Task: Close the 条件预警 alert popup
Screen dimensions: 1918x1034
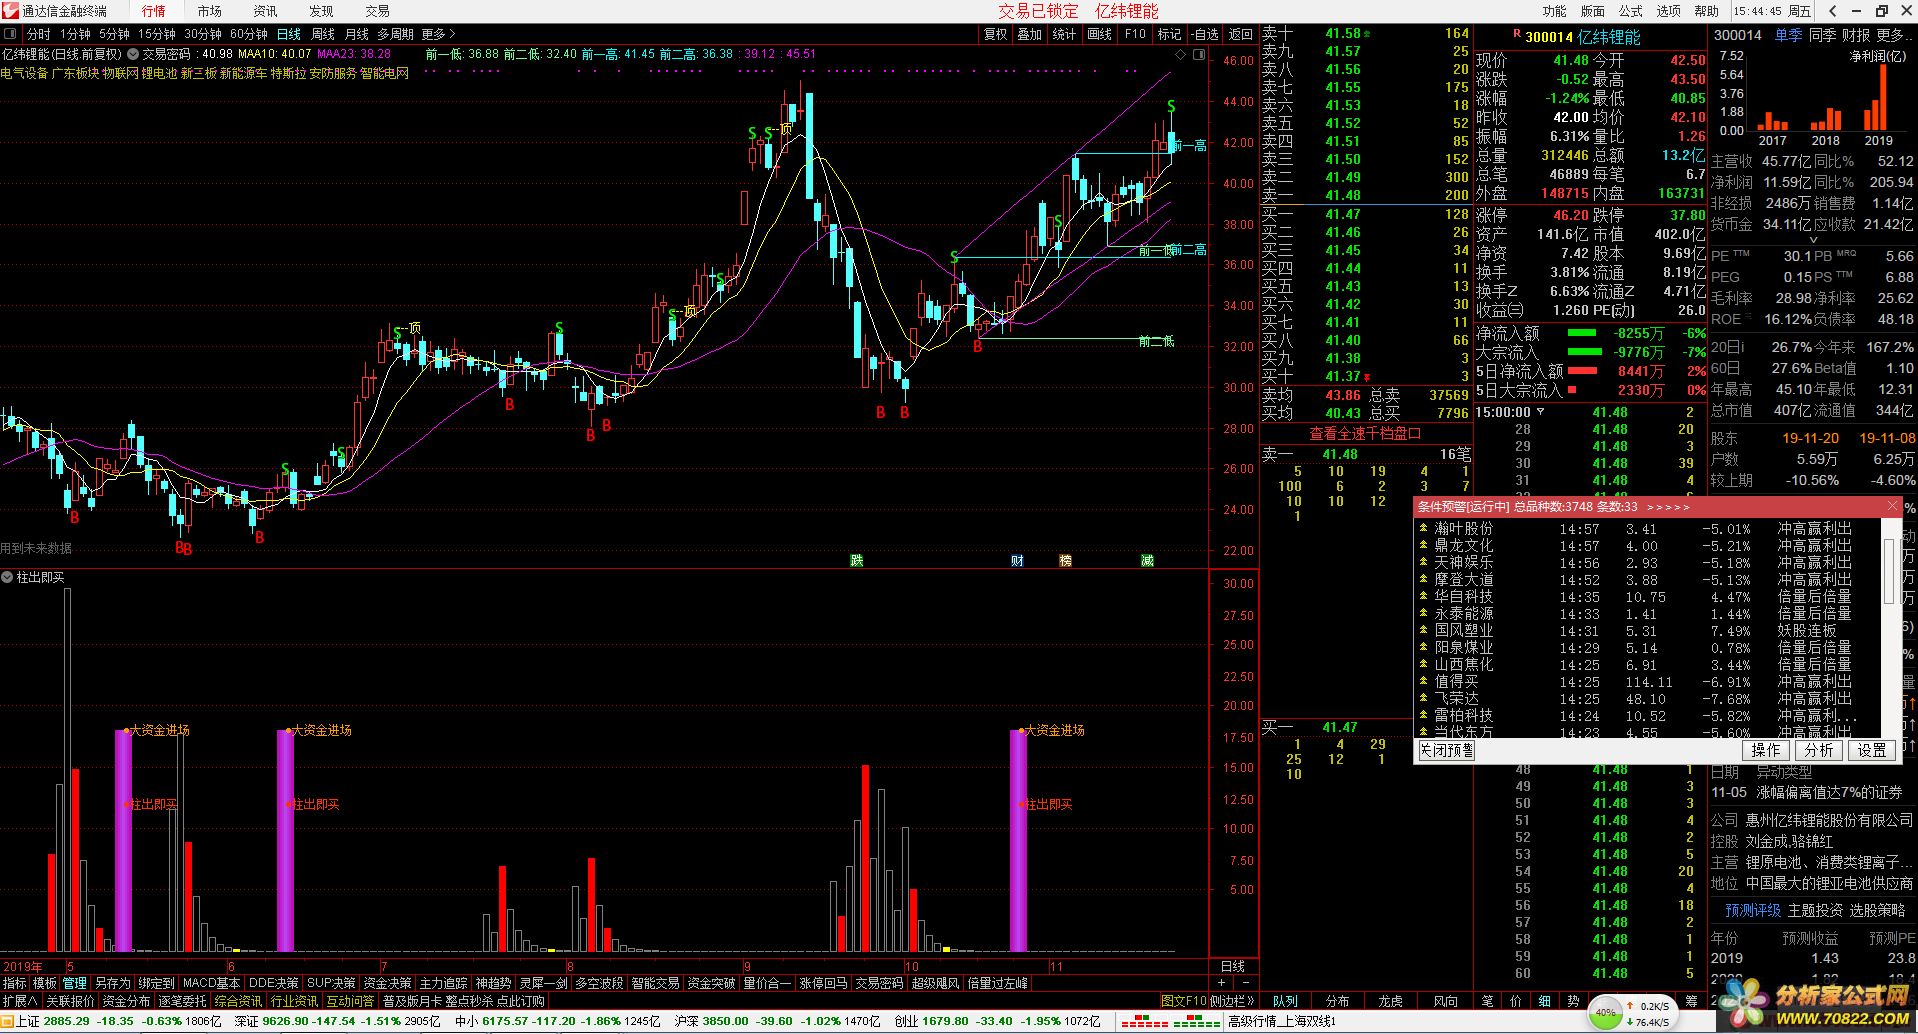Action: coord(1892,506)
